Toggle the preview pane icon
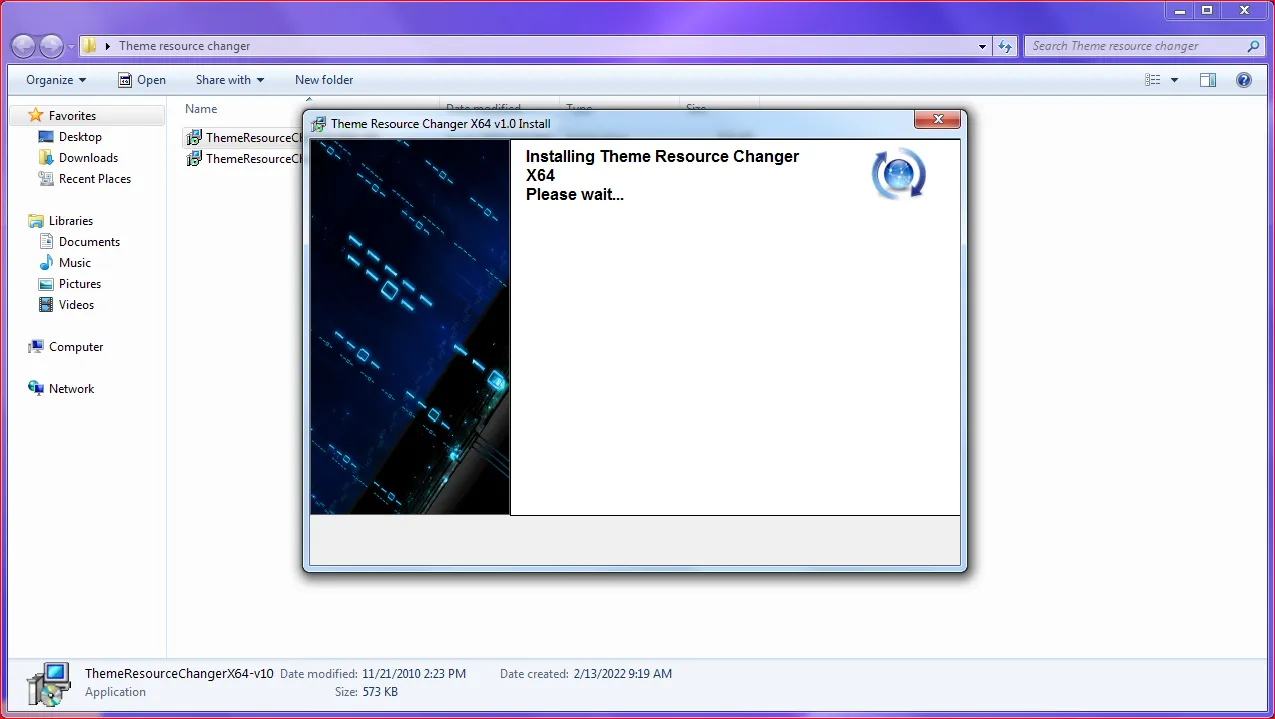The image size is (1275, 719). [x=1208, y=80]
